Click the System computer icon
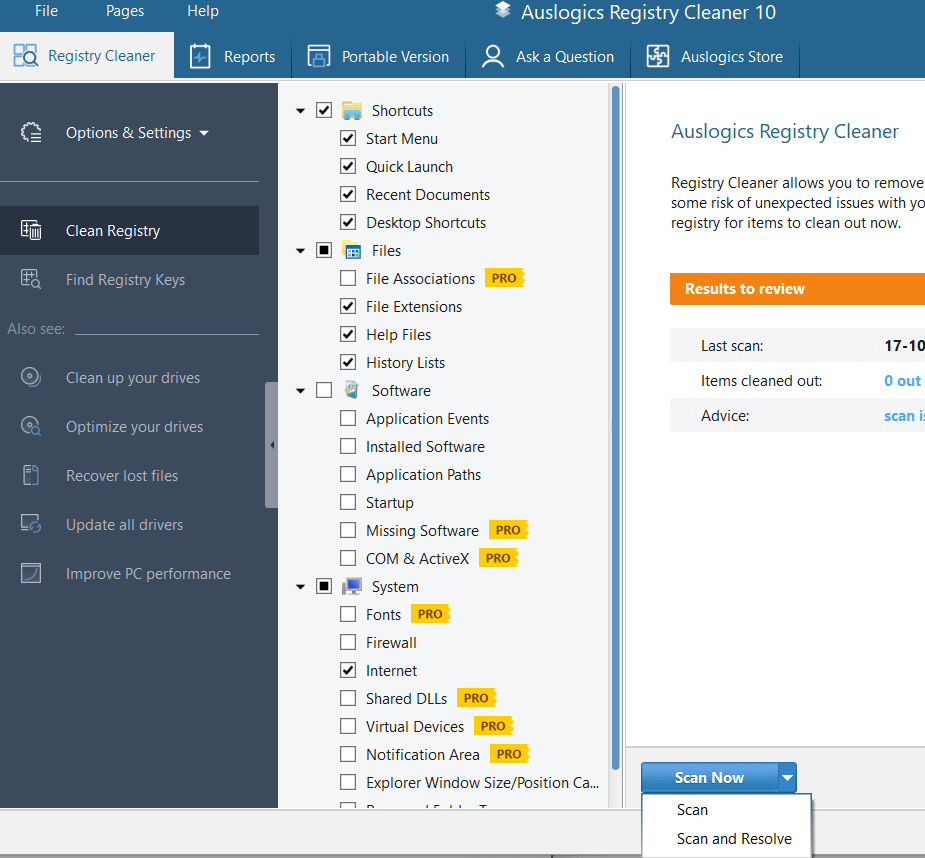Image resolution: width=925 pixels, height=858 pixels. (352, 586)
